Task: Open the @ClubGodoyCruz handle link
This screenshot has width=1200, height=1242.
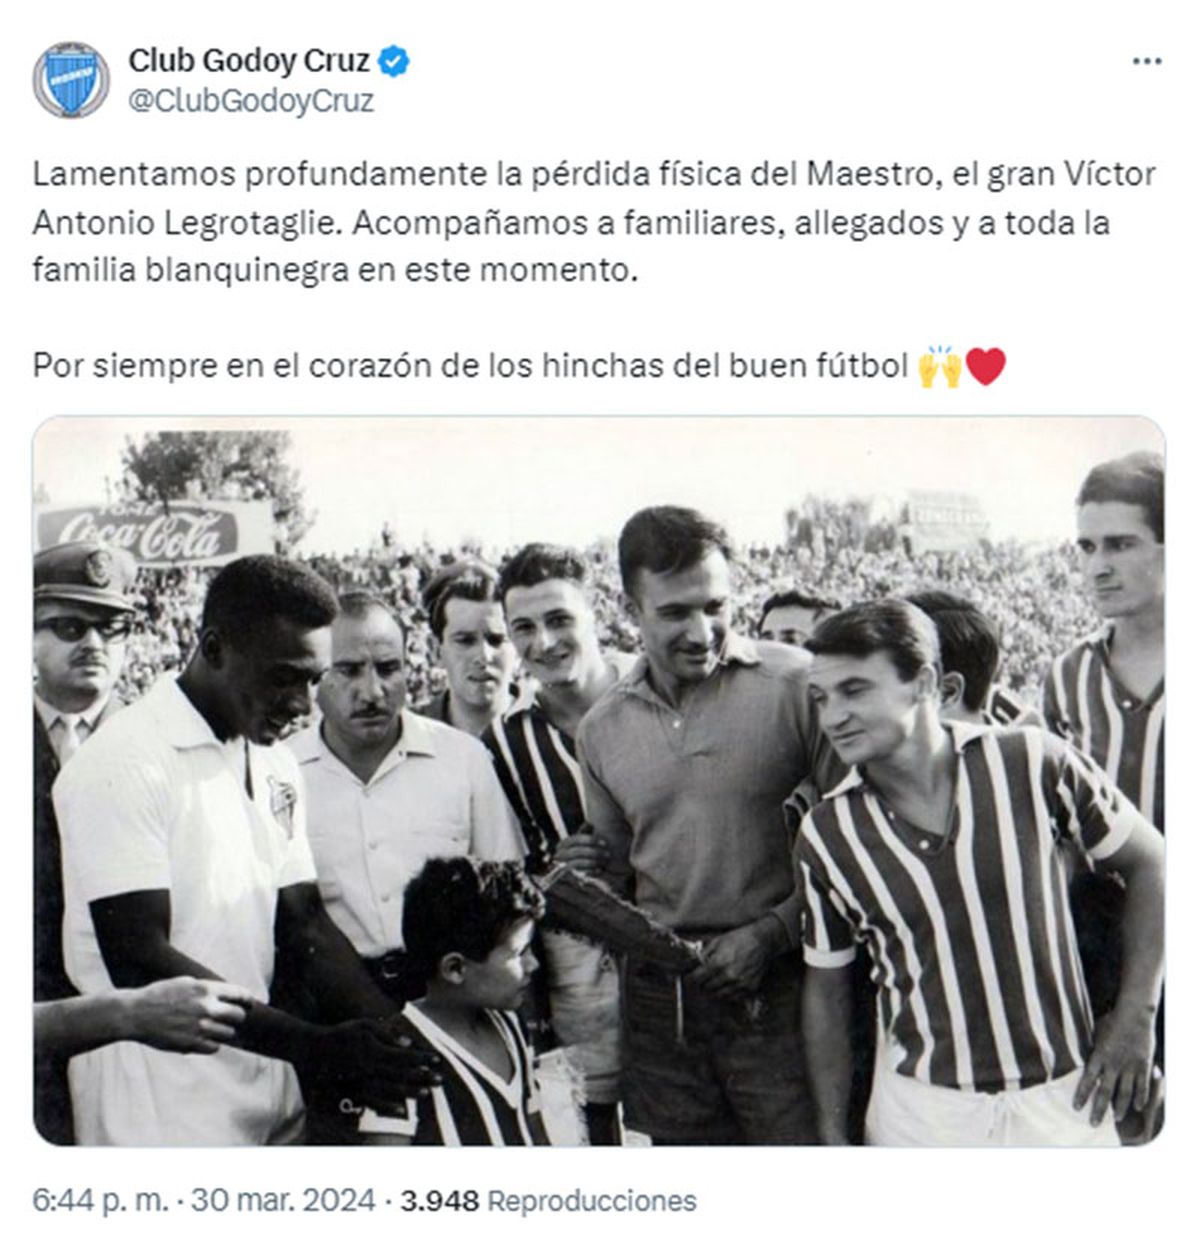Action: pos(251,101)
